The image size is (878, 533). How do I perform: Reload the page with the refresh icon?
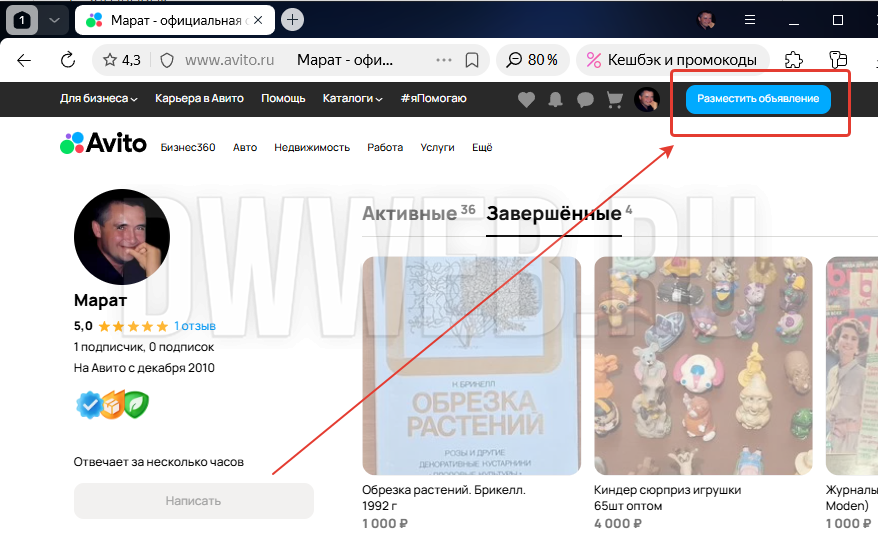[68, 60]
